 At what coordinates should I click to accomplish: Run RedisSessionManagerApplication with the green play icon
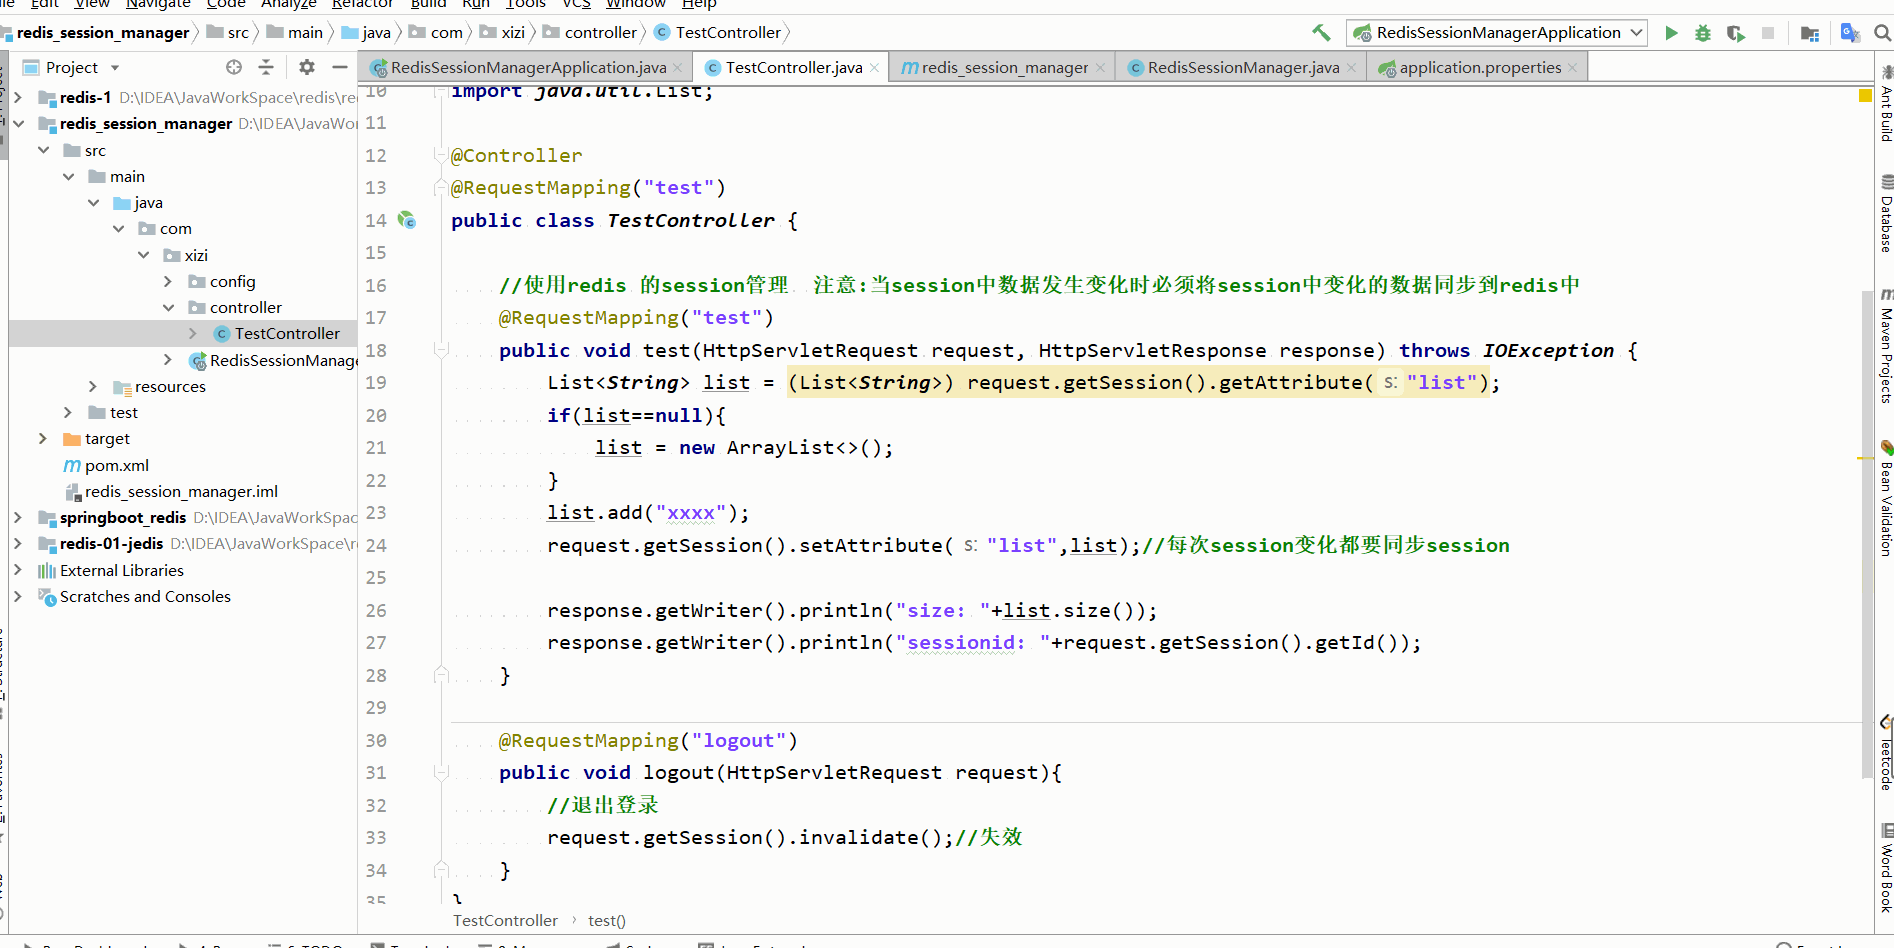[1671, 33]
